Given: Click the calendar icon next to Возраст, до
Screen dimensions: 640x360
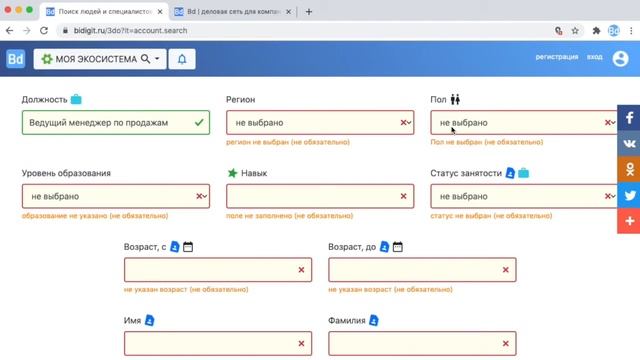Looking at the screenshot, I should [398, 247].
